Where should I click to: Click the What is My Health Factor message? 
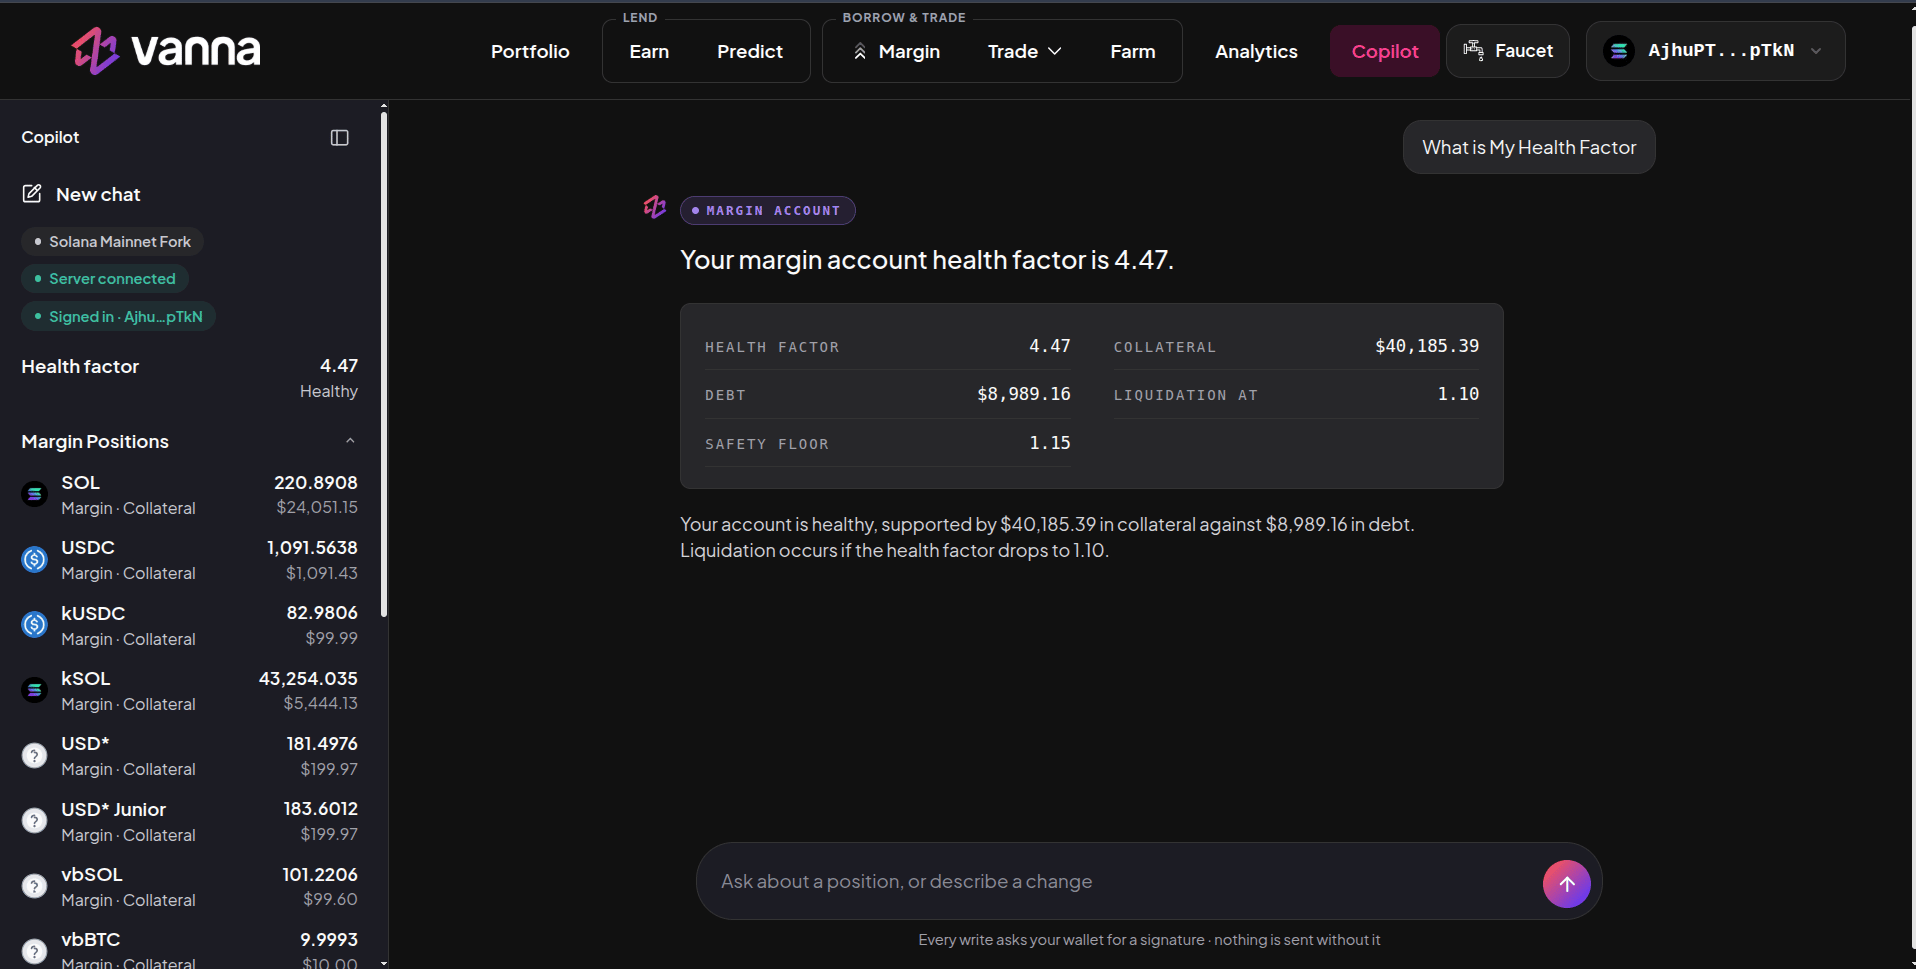(x=1529, y=147)
